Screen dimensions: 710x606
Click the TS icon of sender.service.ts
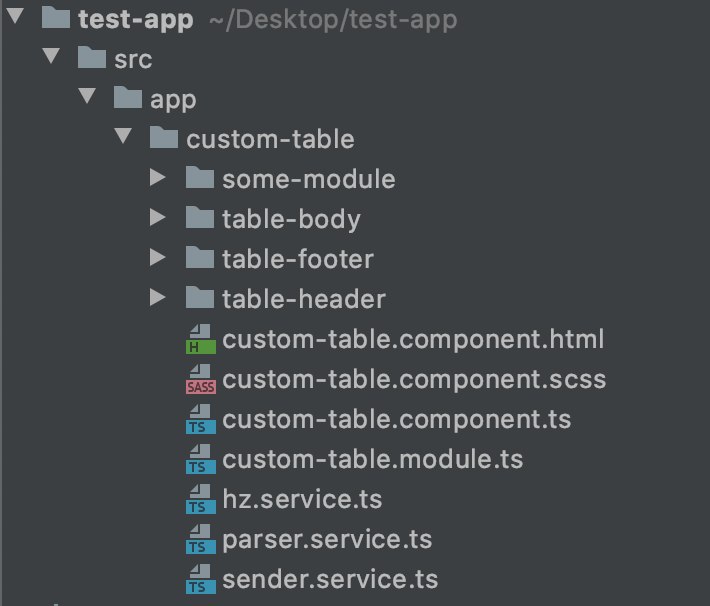point(201,579)
